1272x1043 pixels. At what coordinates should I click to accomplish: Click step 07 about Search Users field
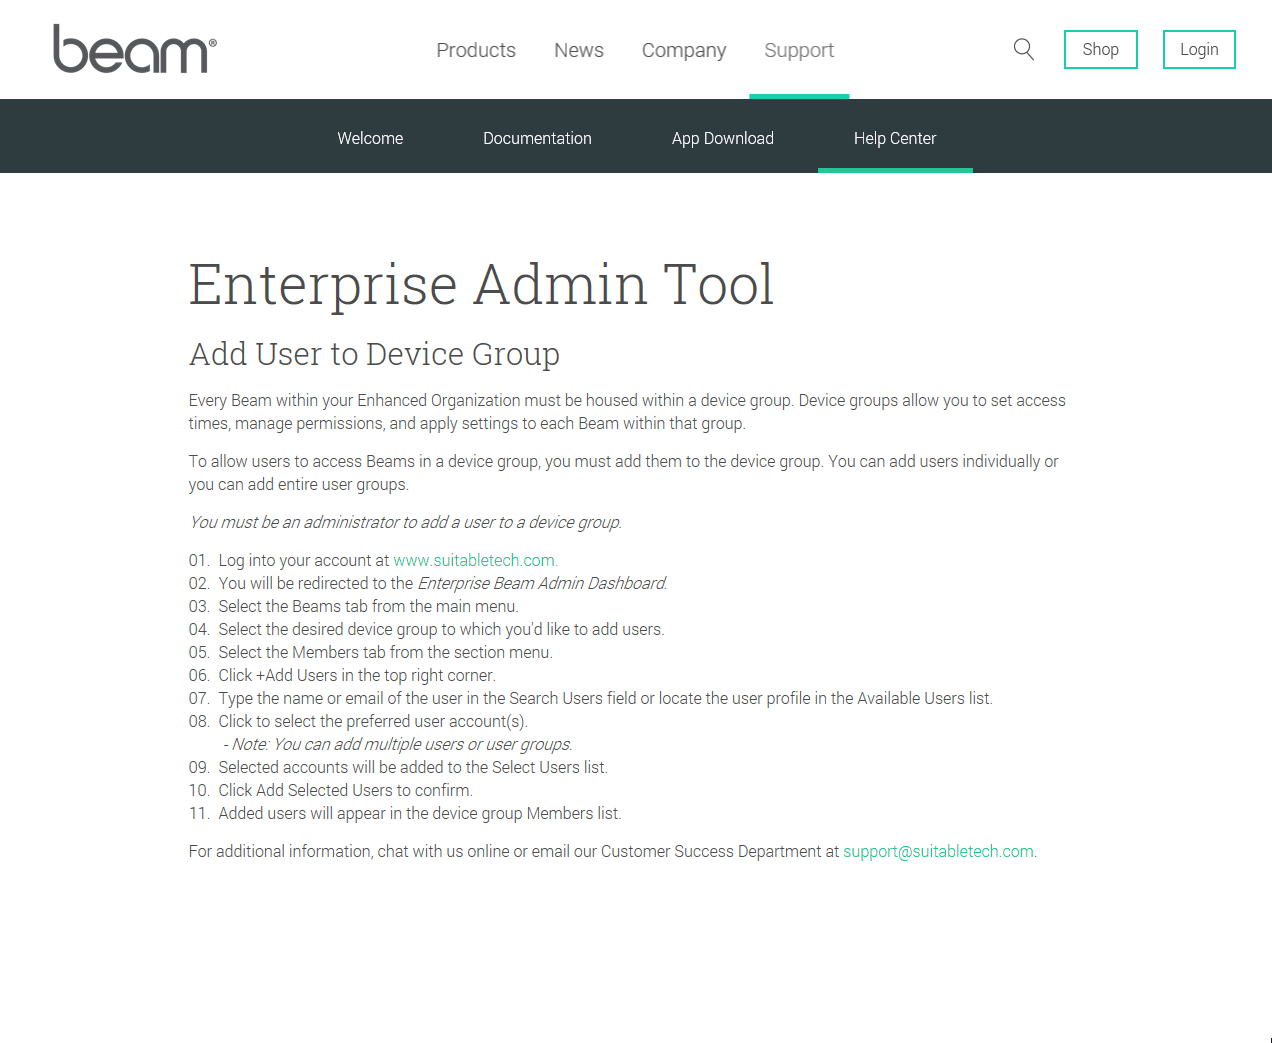(x=591, y=698)
